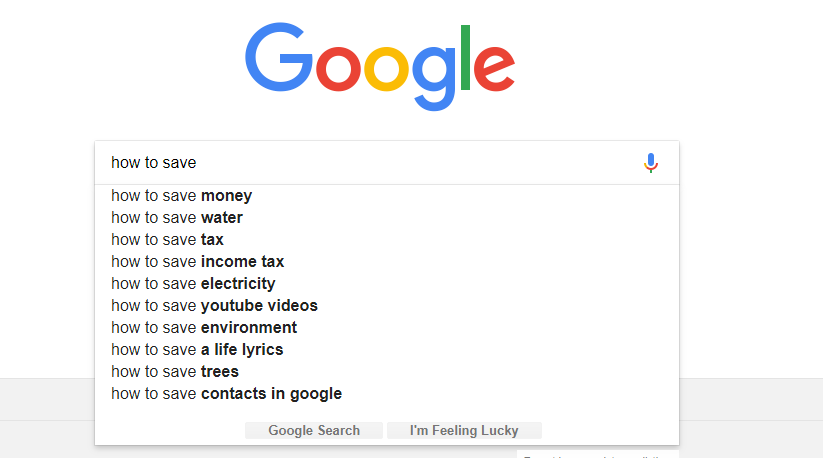Choose the 'how to save tax' suggestion
This screenshot has height=458, width=823.
(x=387, y=240)
